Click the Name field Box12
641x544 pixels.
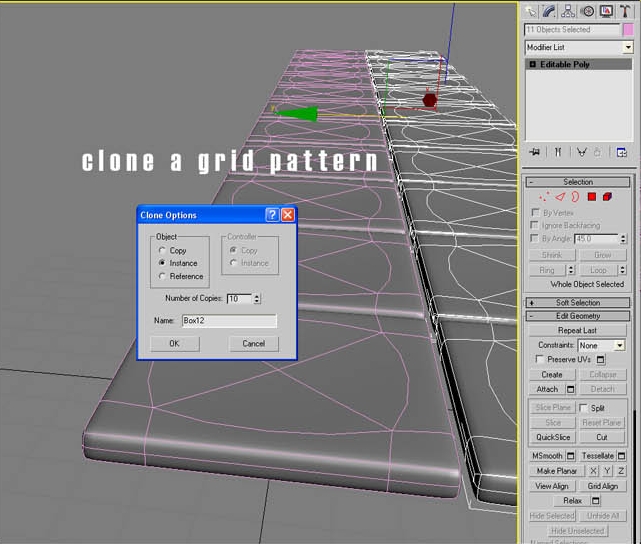coord(229,320)
